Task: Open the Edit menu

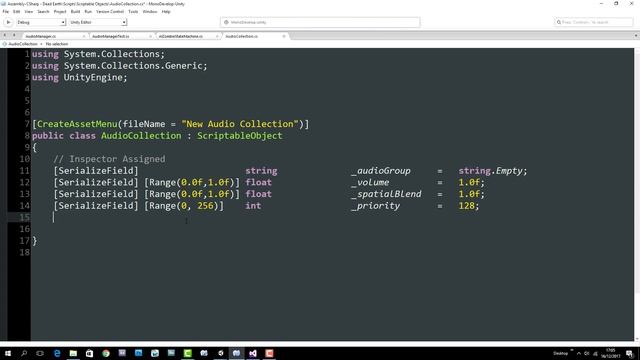Action: (17, 11)
